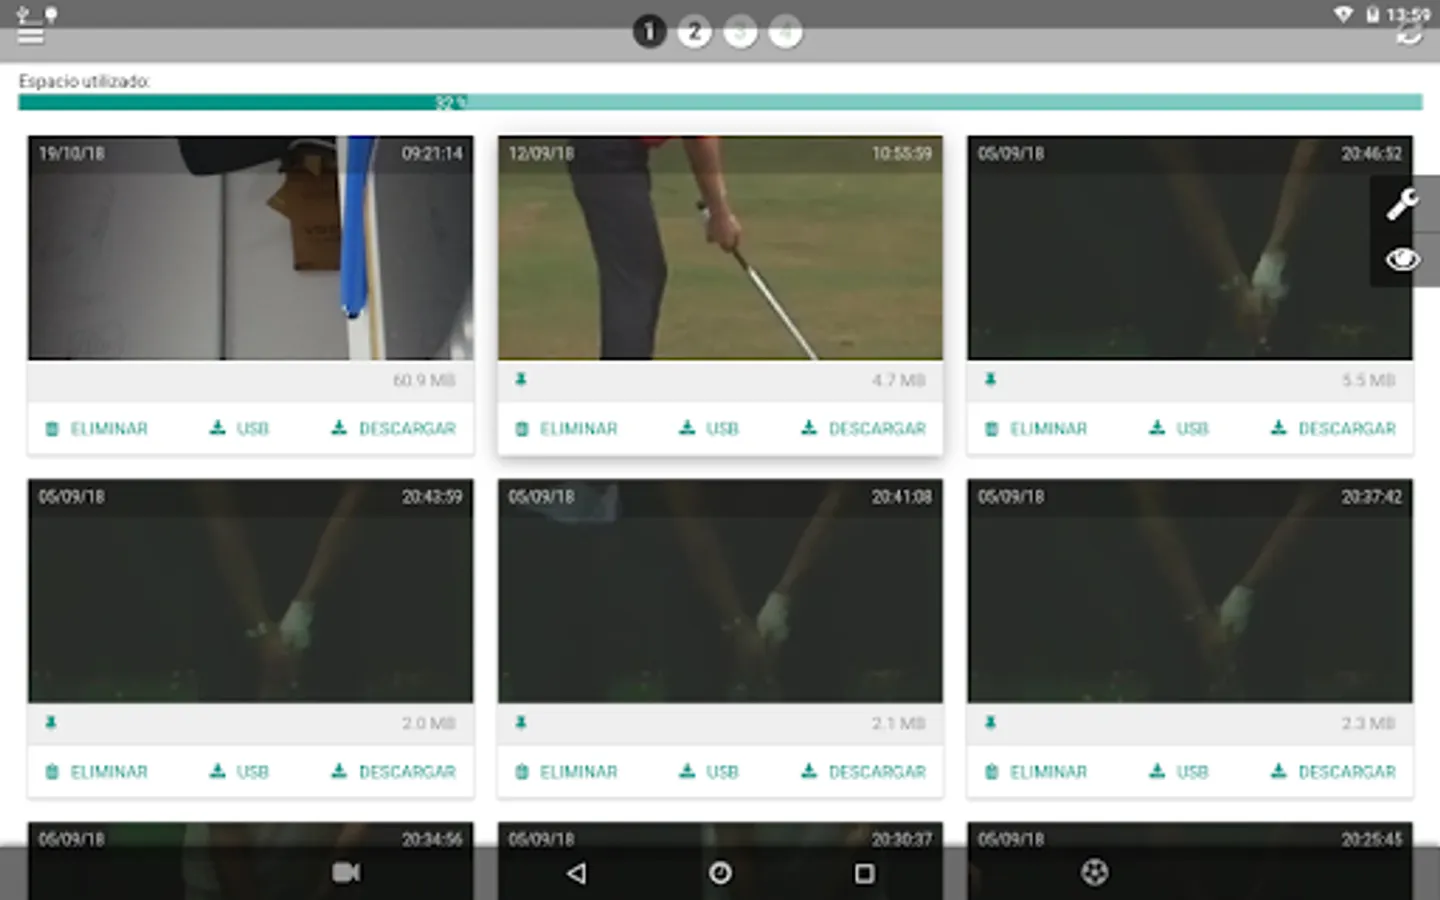Open the 05/09/18 20:37:42 video thumbnail
The height and width of the screenshot is (900, 1440).
pyautogui.click(x=1190, y=591)
